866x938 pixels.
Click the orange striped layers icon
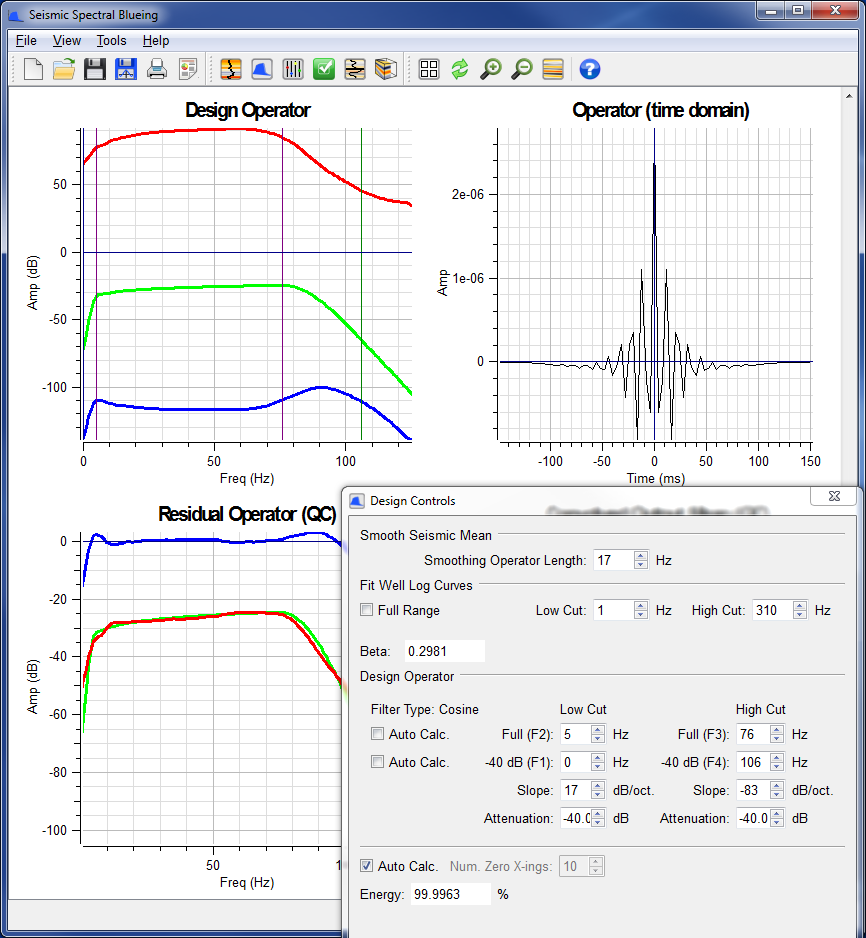[553, 69]
